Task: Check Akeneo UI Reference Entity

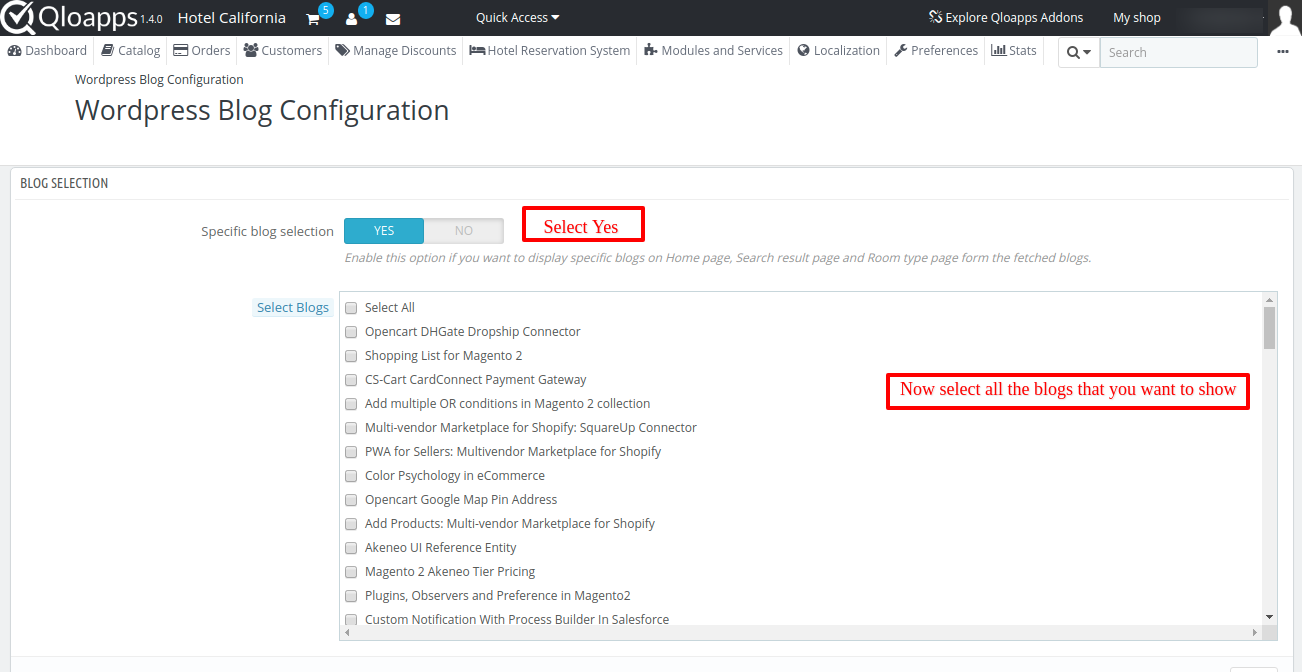Action: (351, 548)
